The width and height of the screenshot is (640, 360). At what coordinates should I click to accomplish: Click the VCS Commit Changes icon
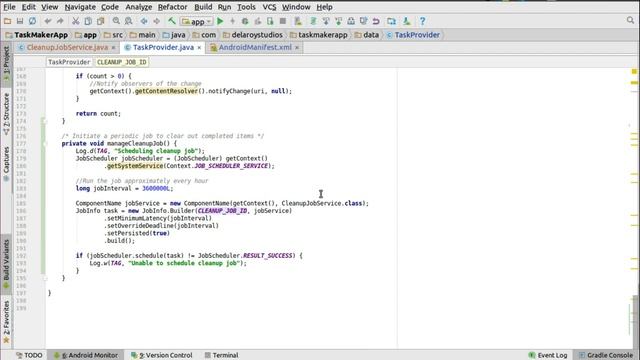click(x=338, y=21)
